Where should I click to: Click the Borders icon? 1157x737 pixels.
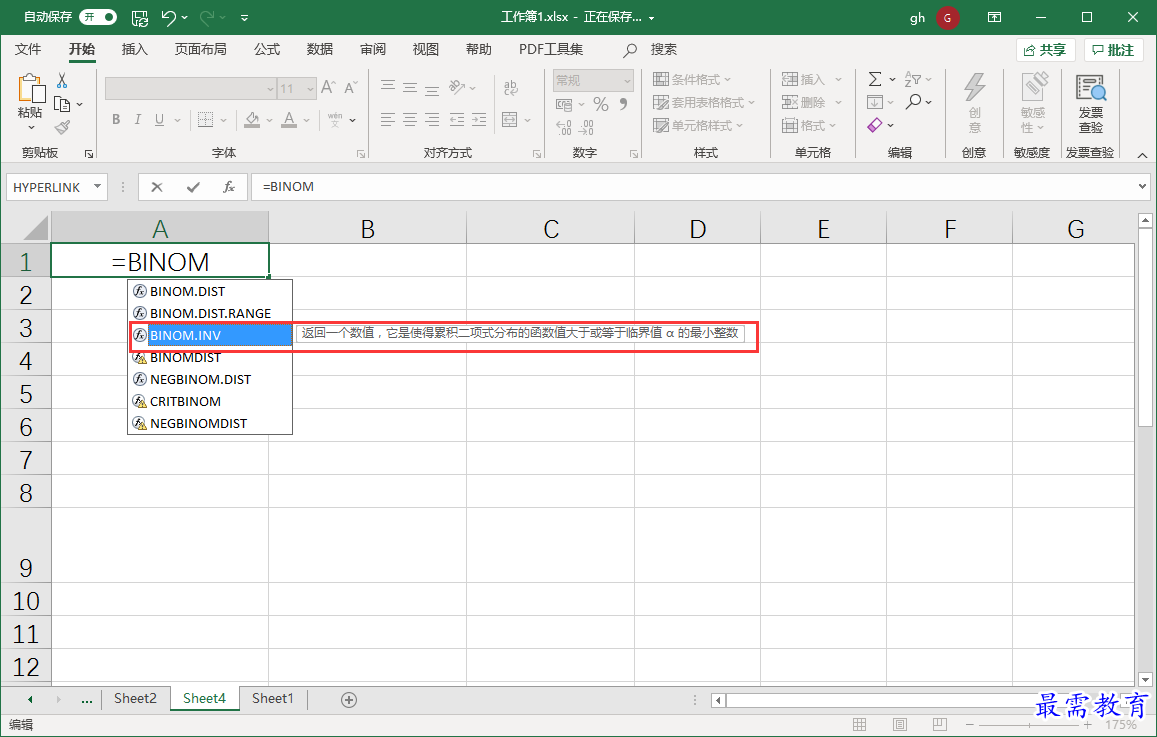pos(205,120)
